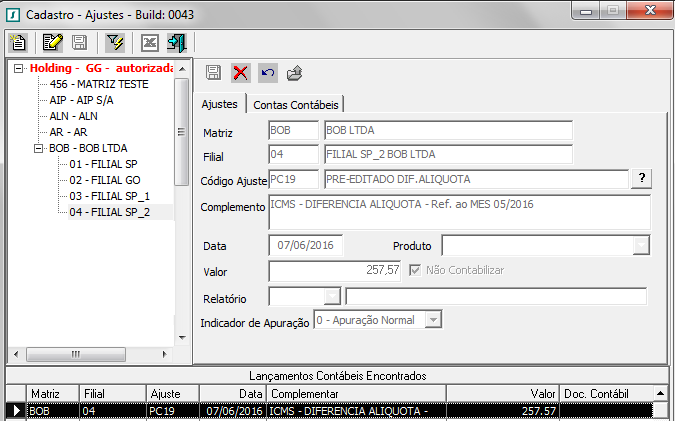Open the Relatório dropdown
This screenshot has height=421, width=675.
pos(332,296)
